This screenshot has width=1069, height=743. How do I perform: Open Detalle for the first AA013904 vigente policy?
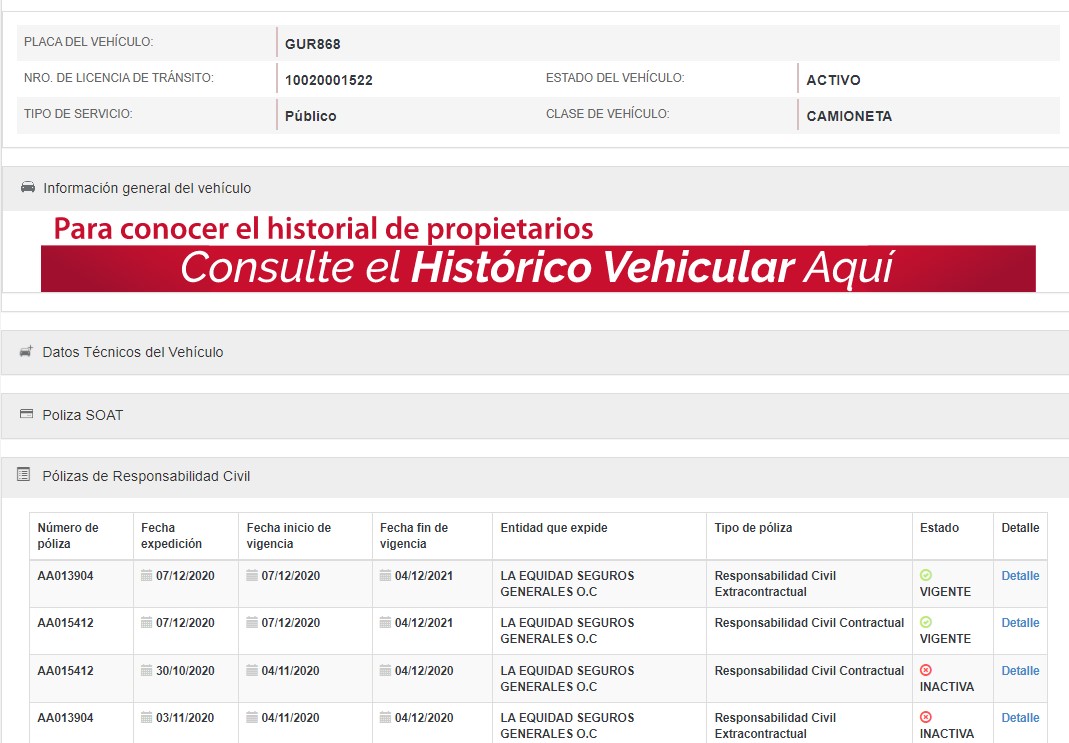(x=1020, y=576)
